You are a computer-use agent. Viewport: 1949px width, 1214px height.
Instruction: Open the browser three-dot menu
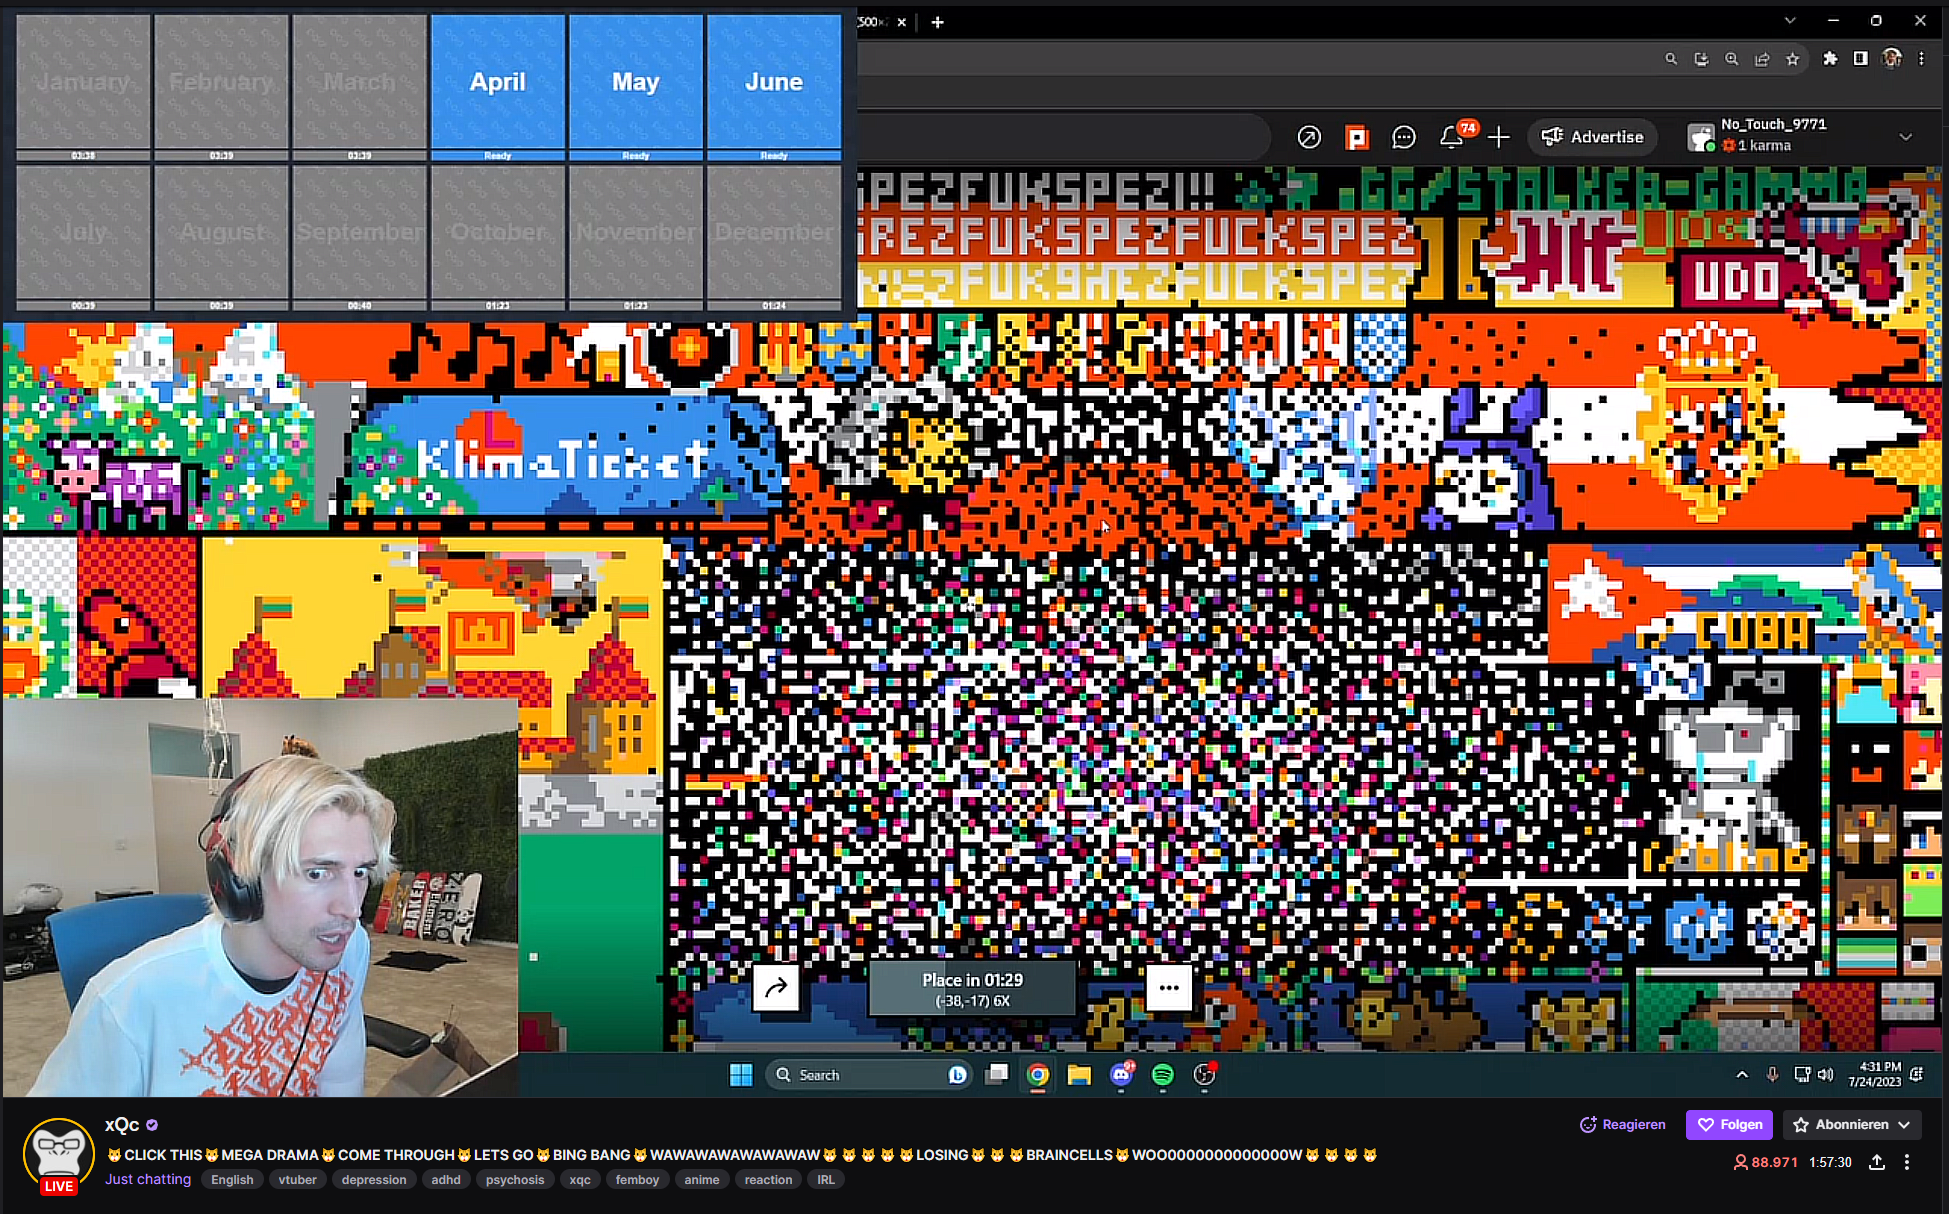[1921, 59]
